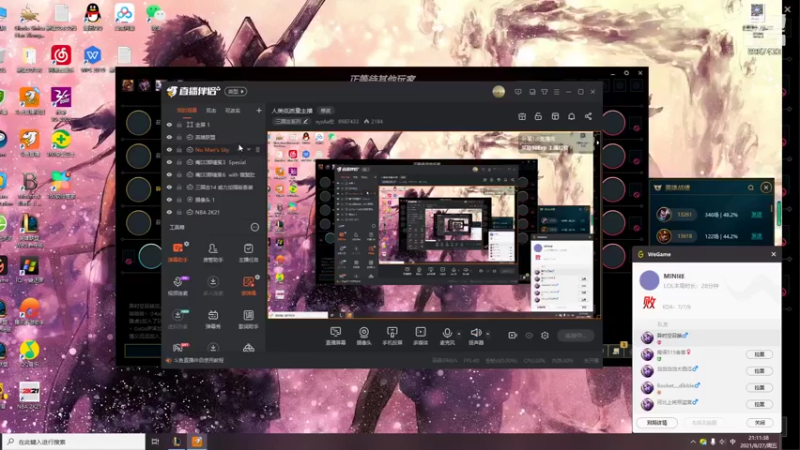
Task: Collapse the 工具箱 toolbox section
Action: [255, 227]
